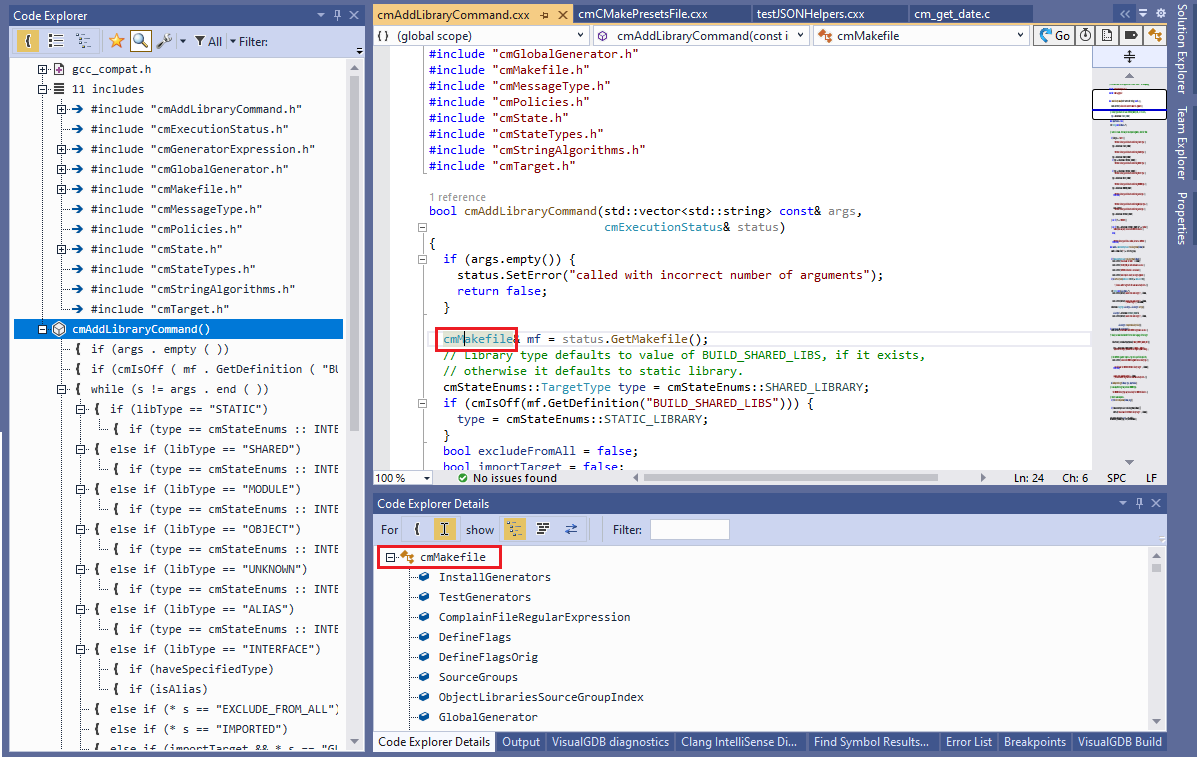Click the editor split-window handle icon

point(1129,56)
